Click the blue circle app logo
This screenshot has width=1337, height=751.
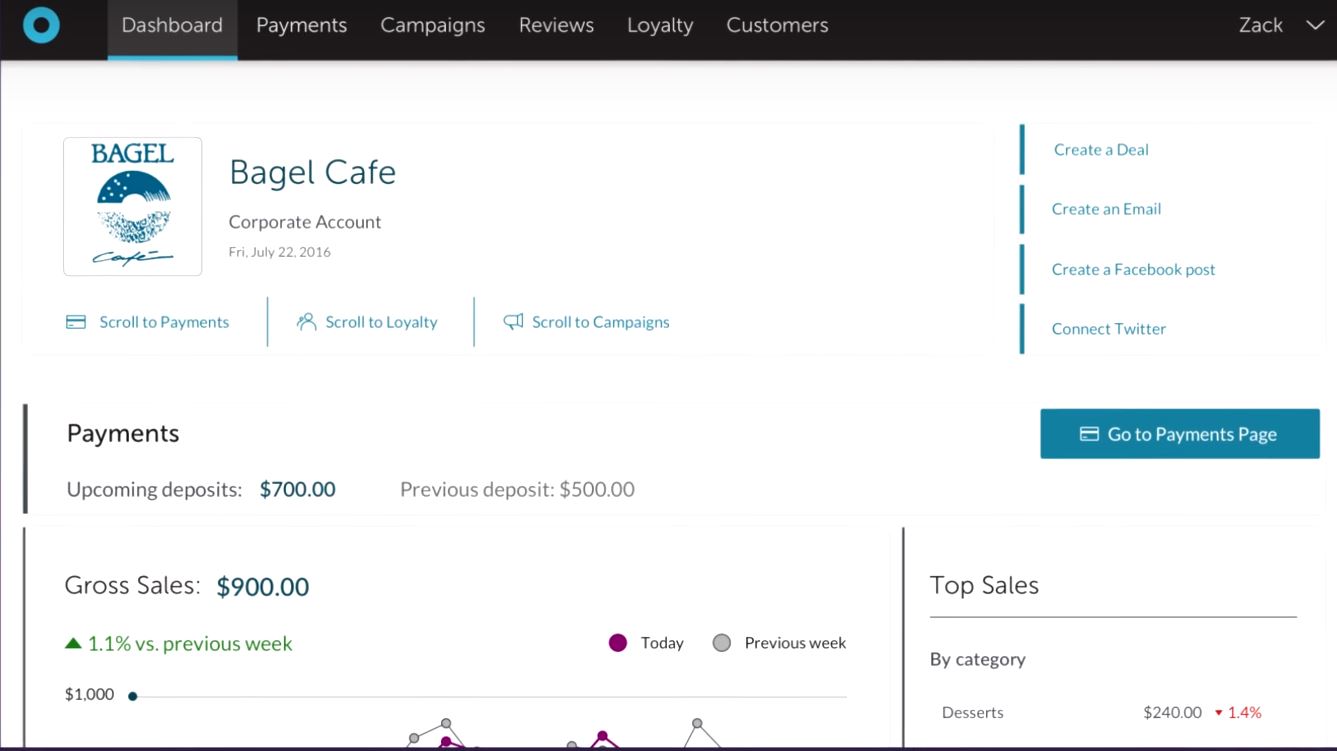tap(41, 26)
